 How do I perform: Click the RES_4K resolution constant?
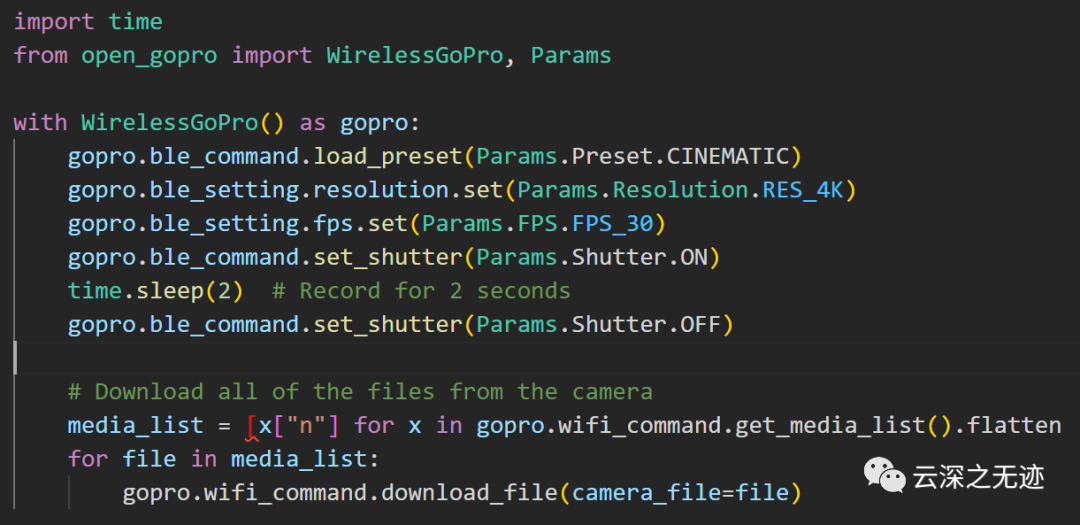point(803,190)
